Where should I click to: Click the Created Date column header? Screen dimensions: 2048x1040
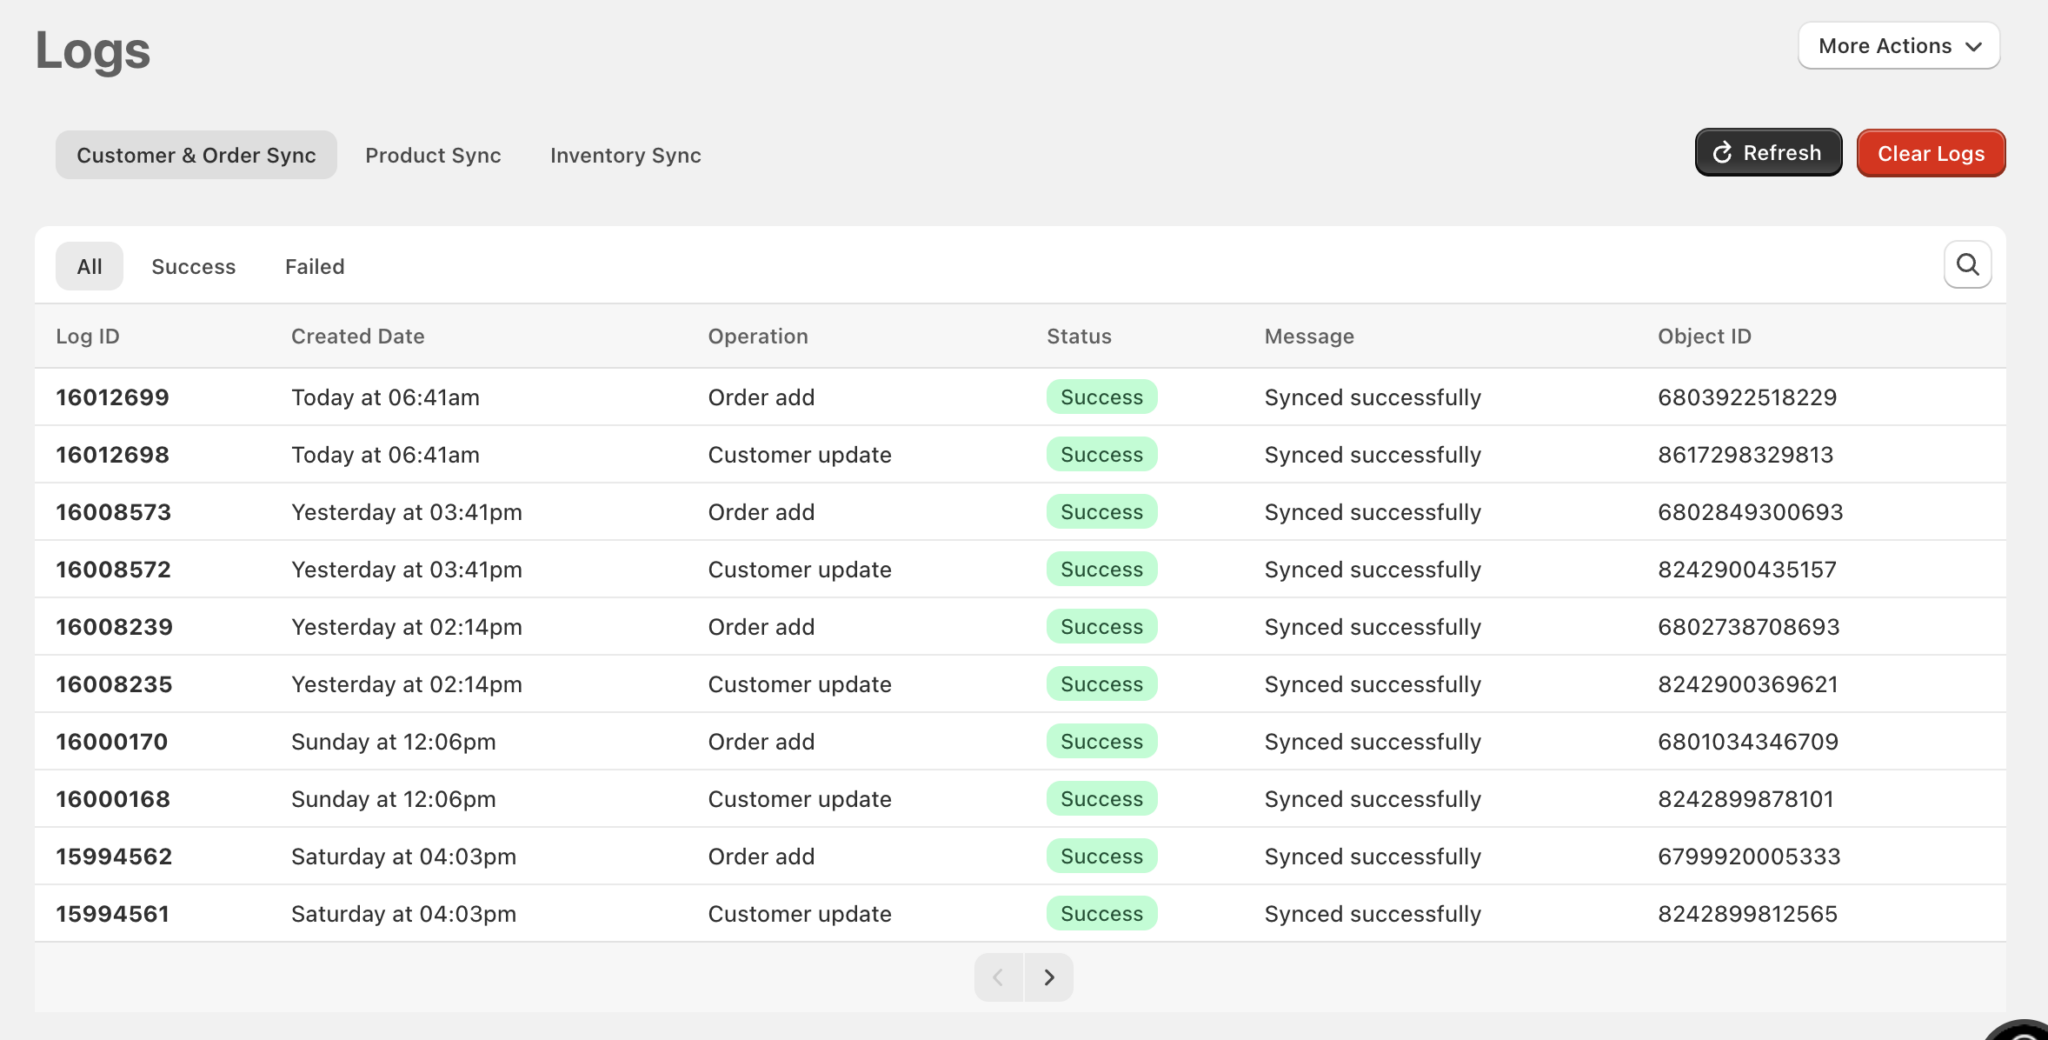357,336
